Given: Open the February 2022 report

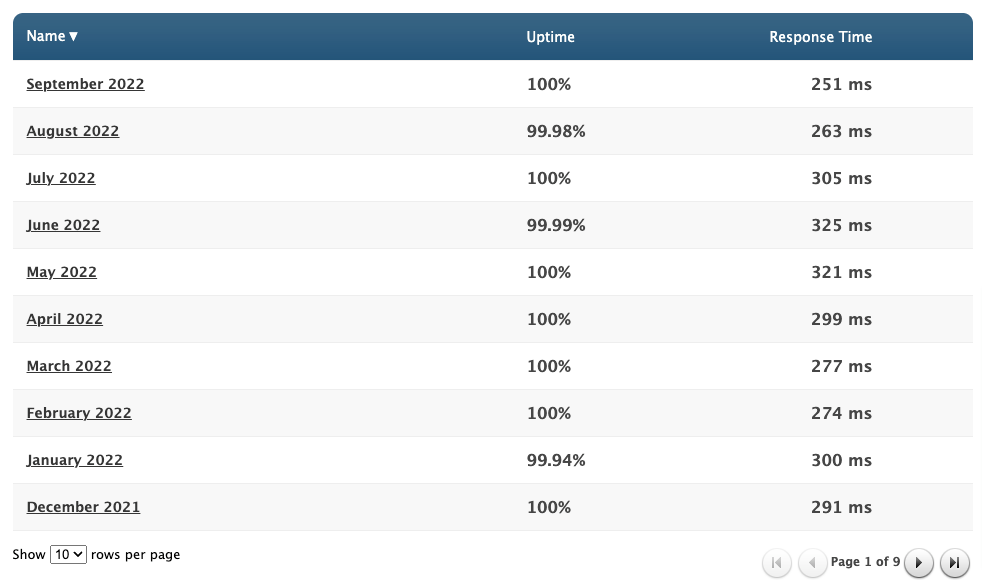Looking at the screenshot, I should 79,413.
